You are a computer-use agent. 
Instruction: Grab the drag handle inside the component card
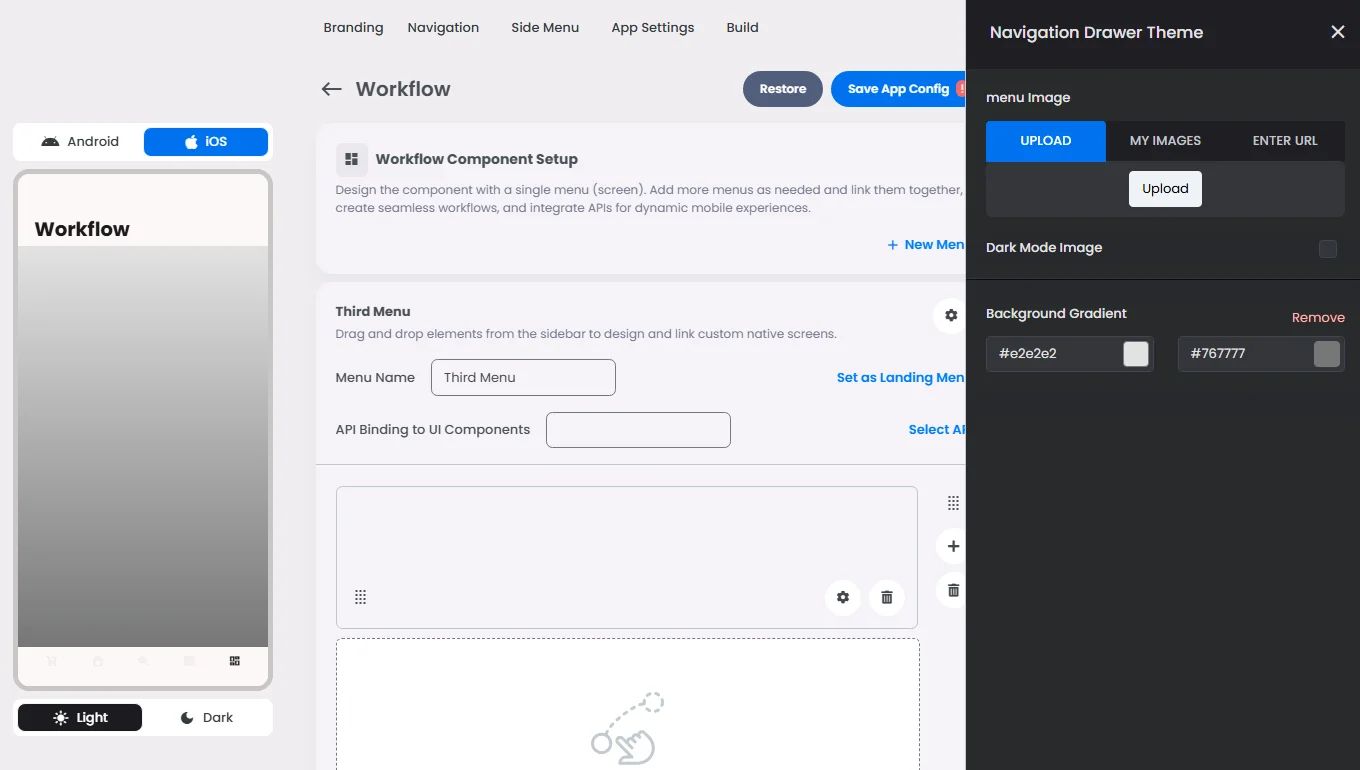click(x=361, y=597)
